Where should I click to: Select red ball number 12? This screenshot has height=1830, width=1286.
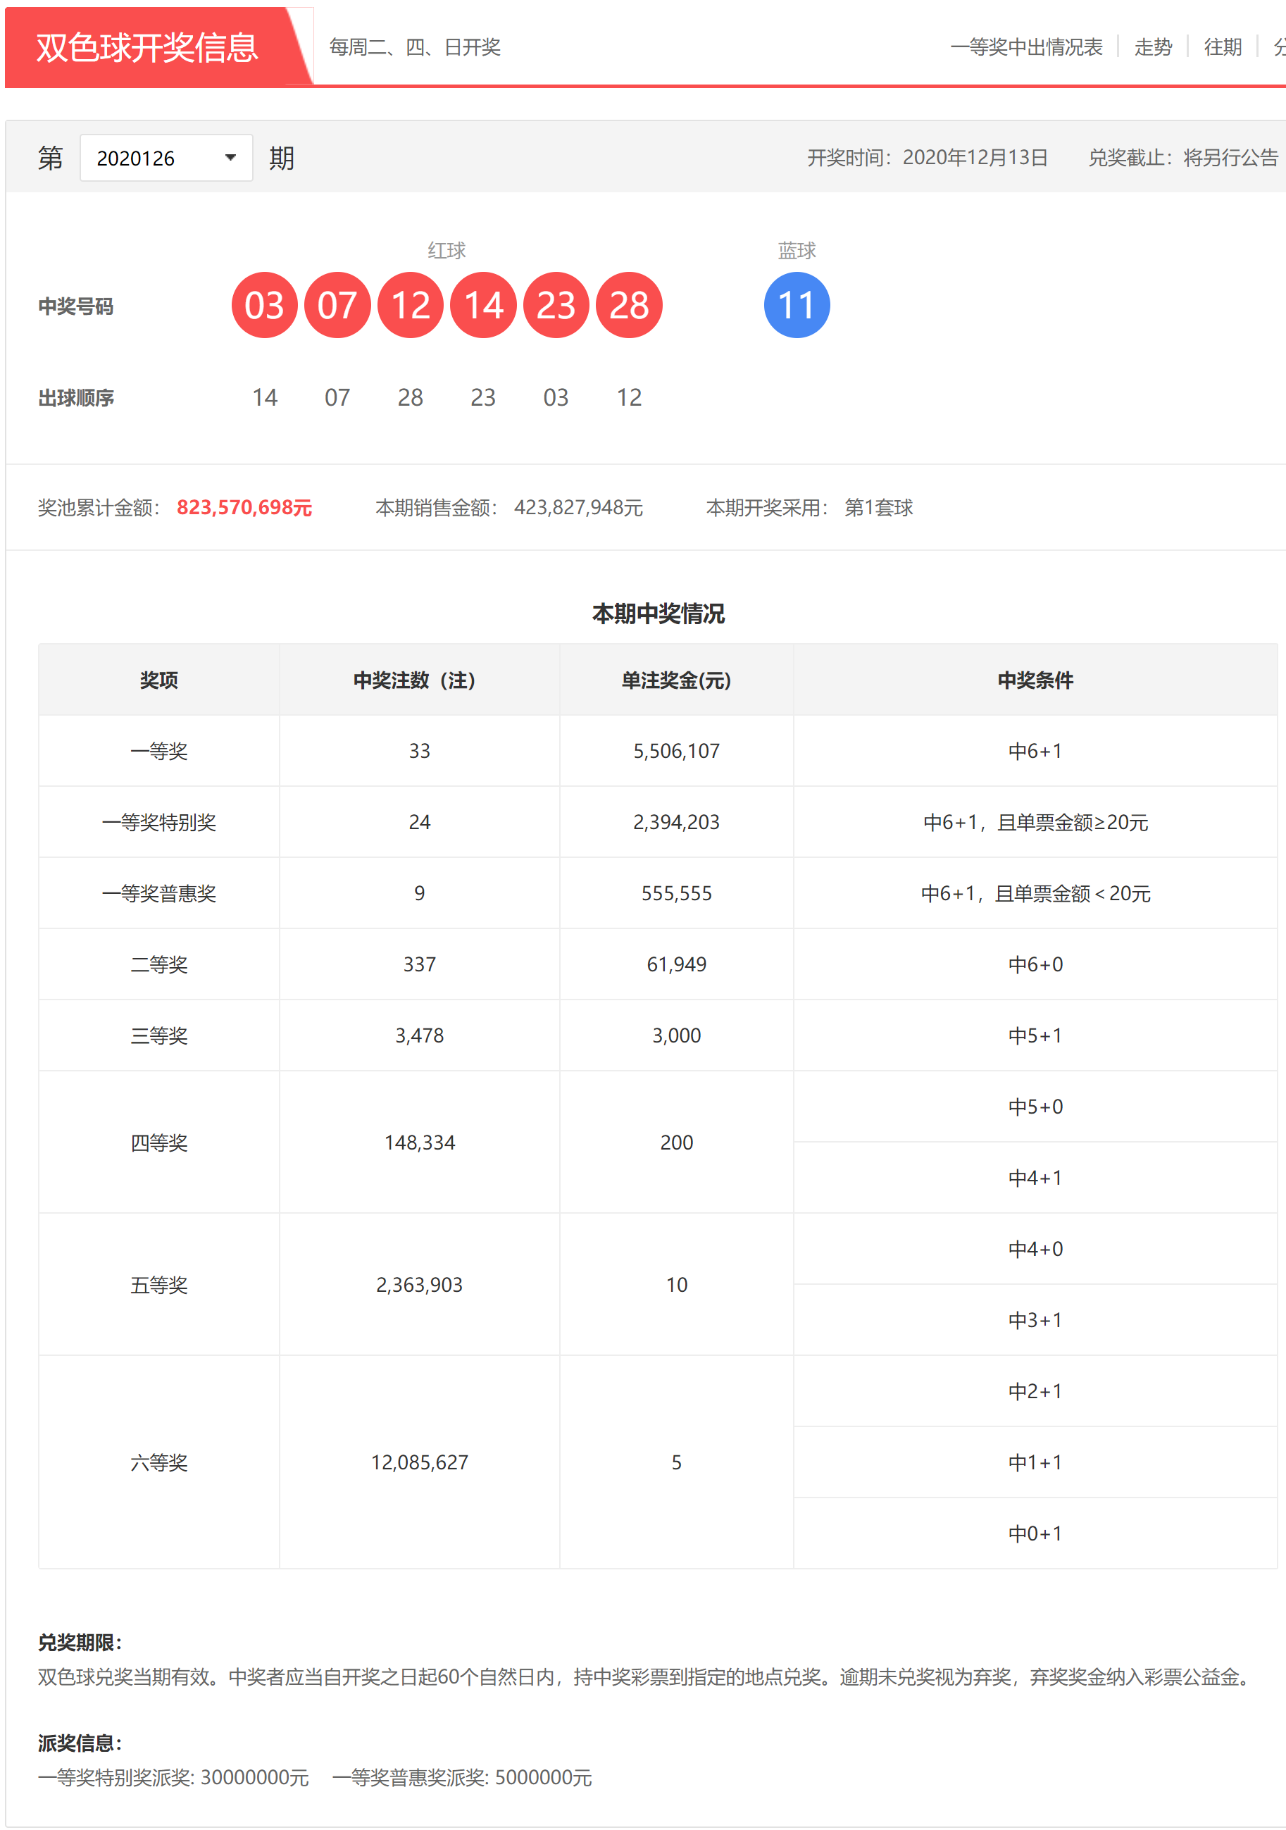coord(410,305)
